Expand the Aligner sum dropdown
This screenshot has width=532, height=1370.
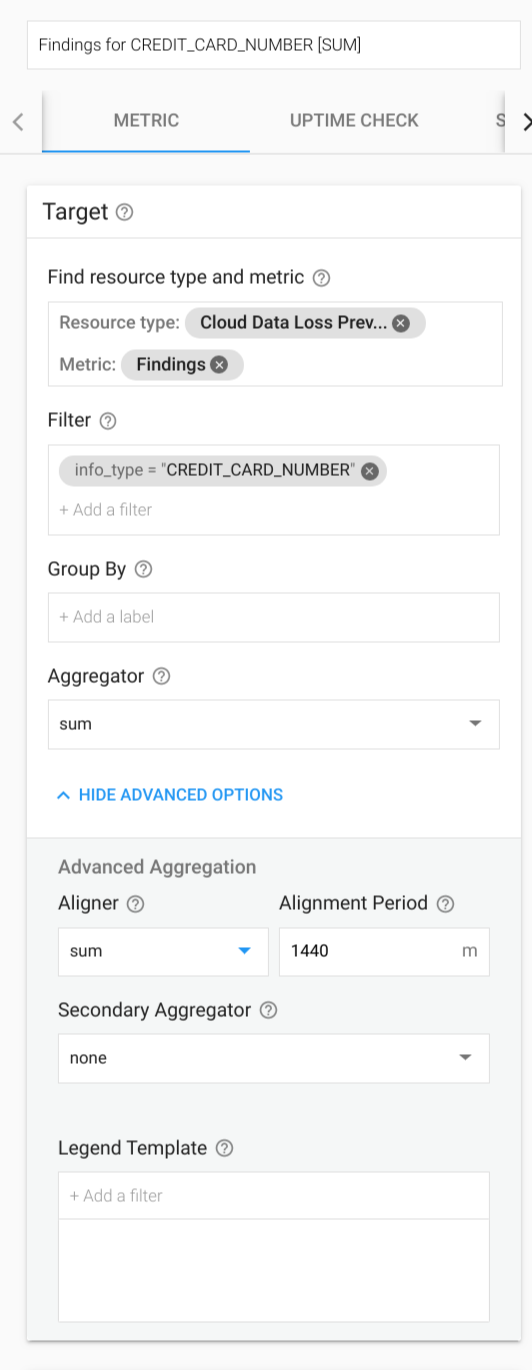(163, 951)
